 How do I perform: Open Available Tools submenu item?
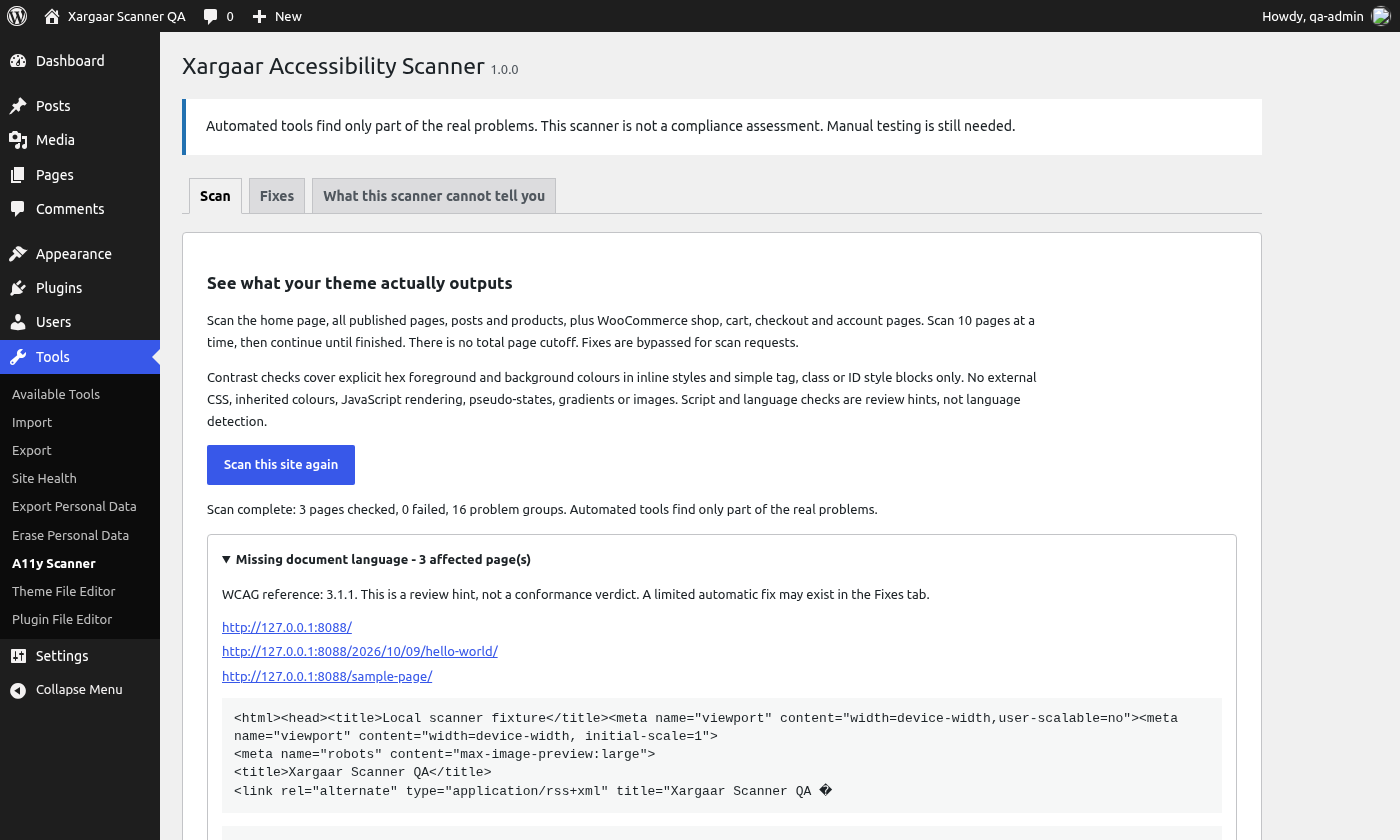click(56, 394)
